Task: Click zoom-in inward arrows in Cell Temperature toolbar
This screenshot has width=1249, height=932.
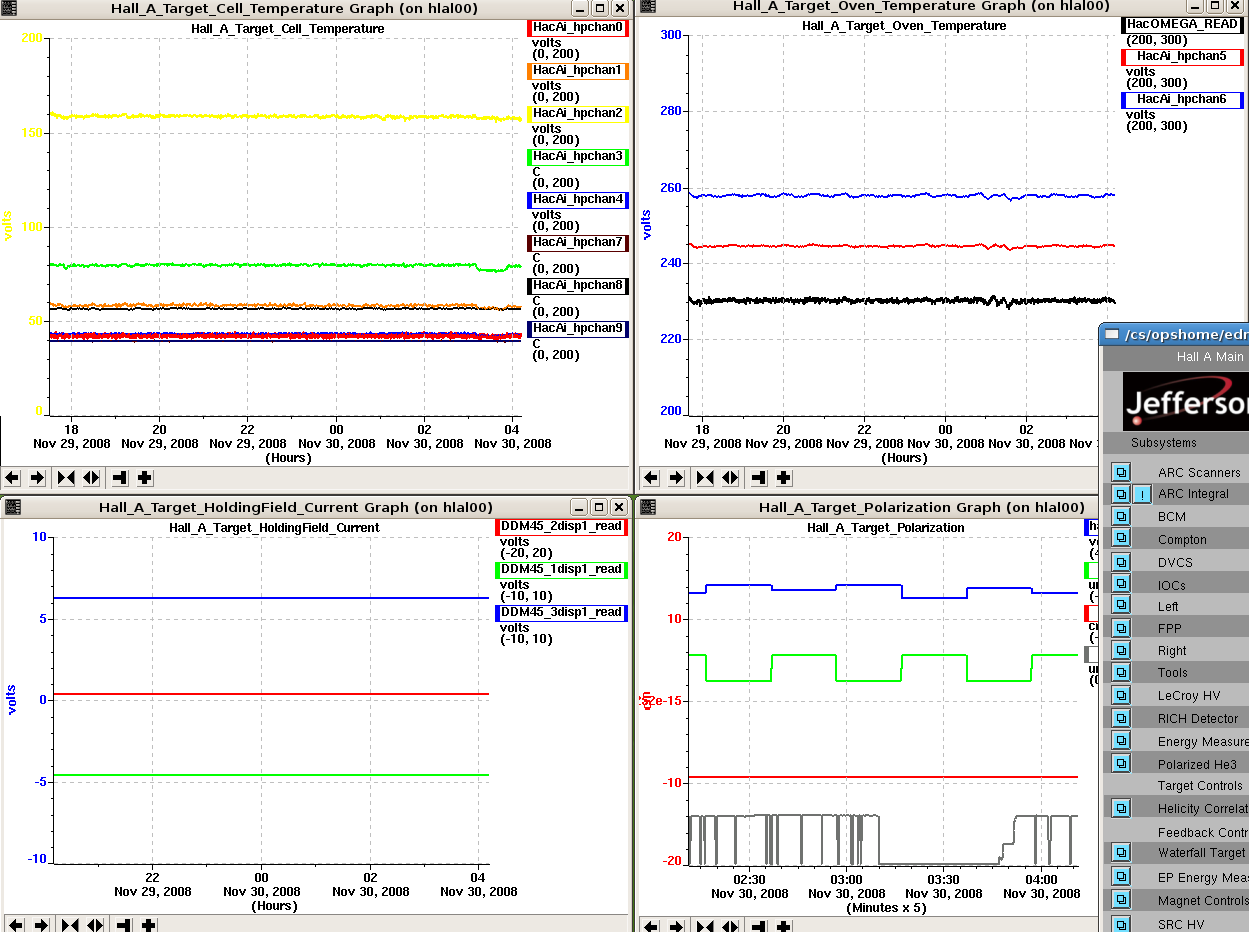Action: click(x=66, y=478)
